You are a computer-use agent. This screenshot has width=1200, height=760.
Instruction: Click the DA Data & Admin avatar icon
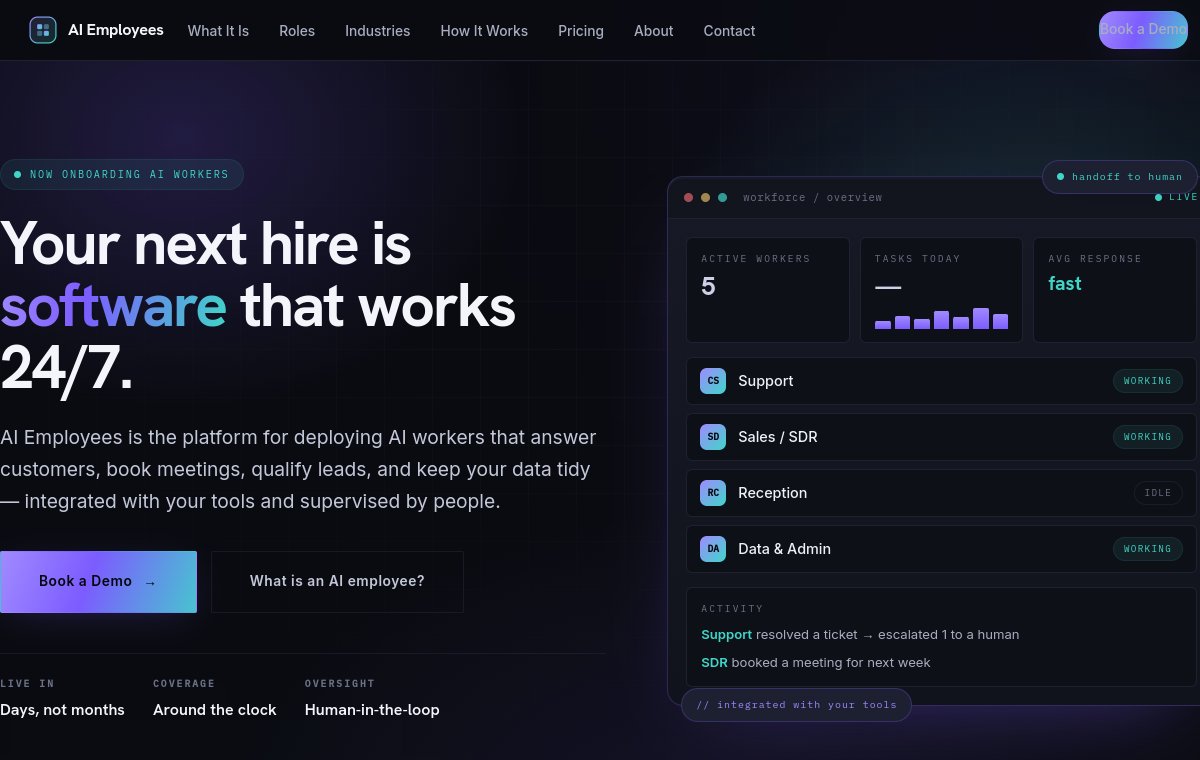(713, 549)
